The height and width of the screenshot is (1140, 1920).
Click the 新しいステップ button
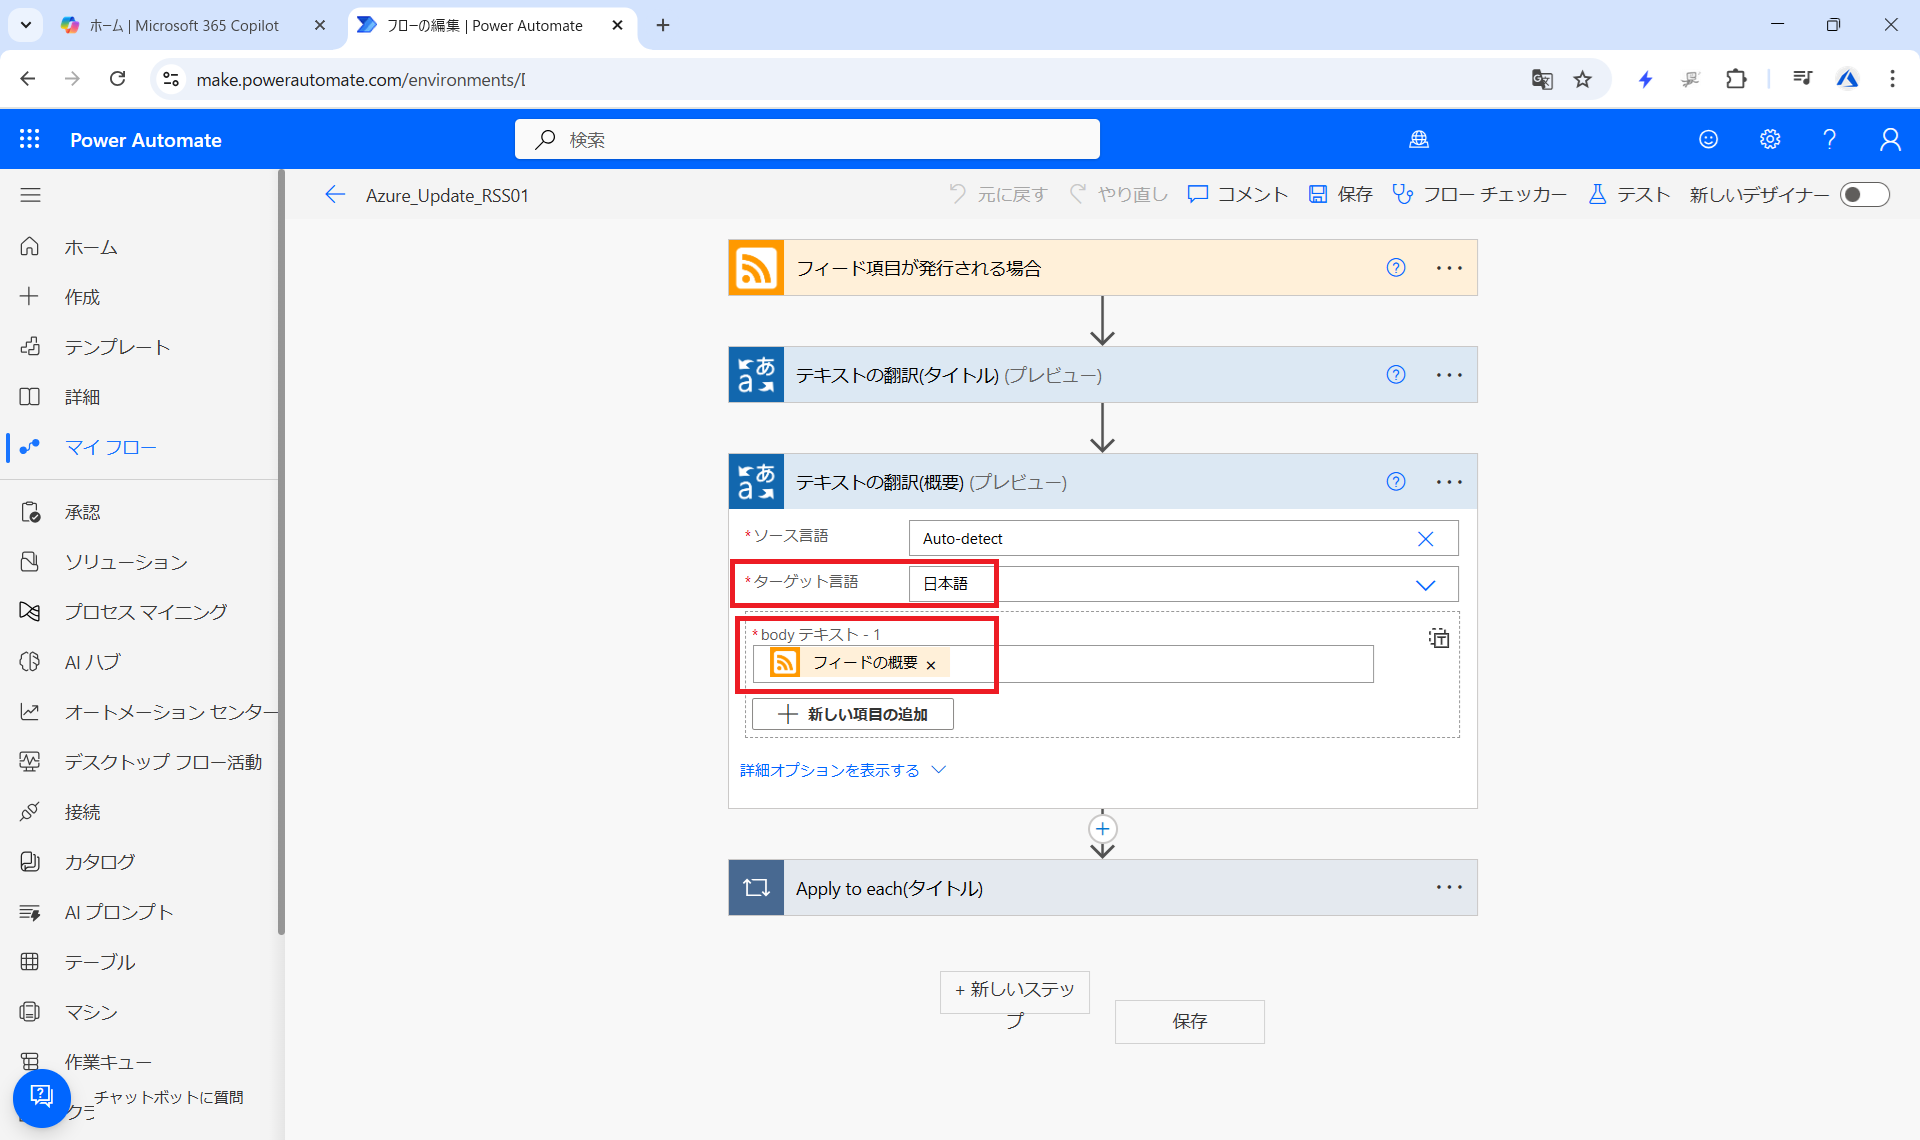click(x=1014, y=992)
